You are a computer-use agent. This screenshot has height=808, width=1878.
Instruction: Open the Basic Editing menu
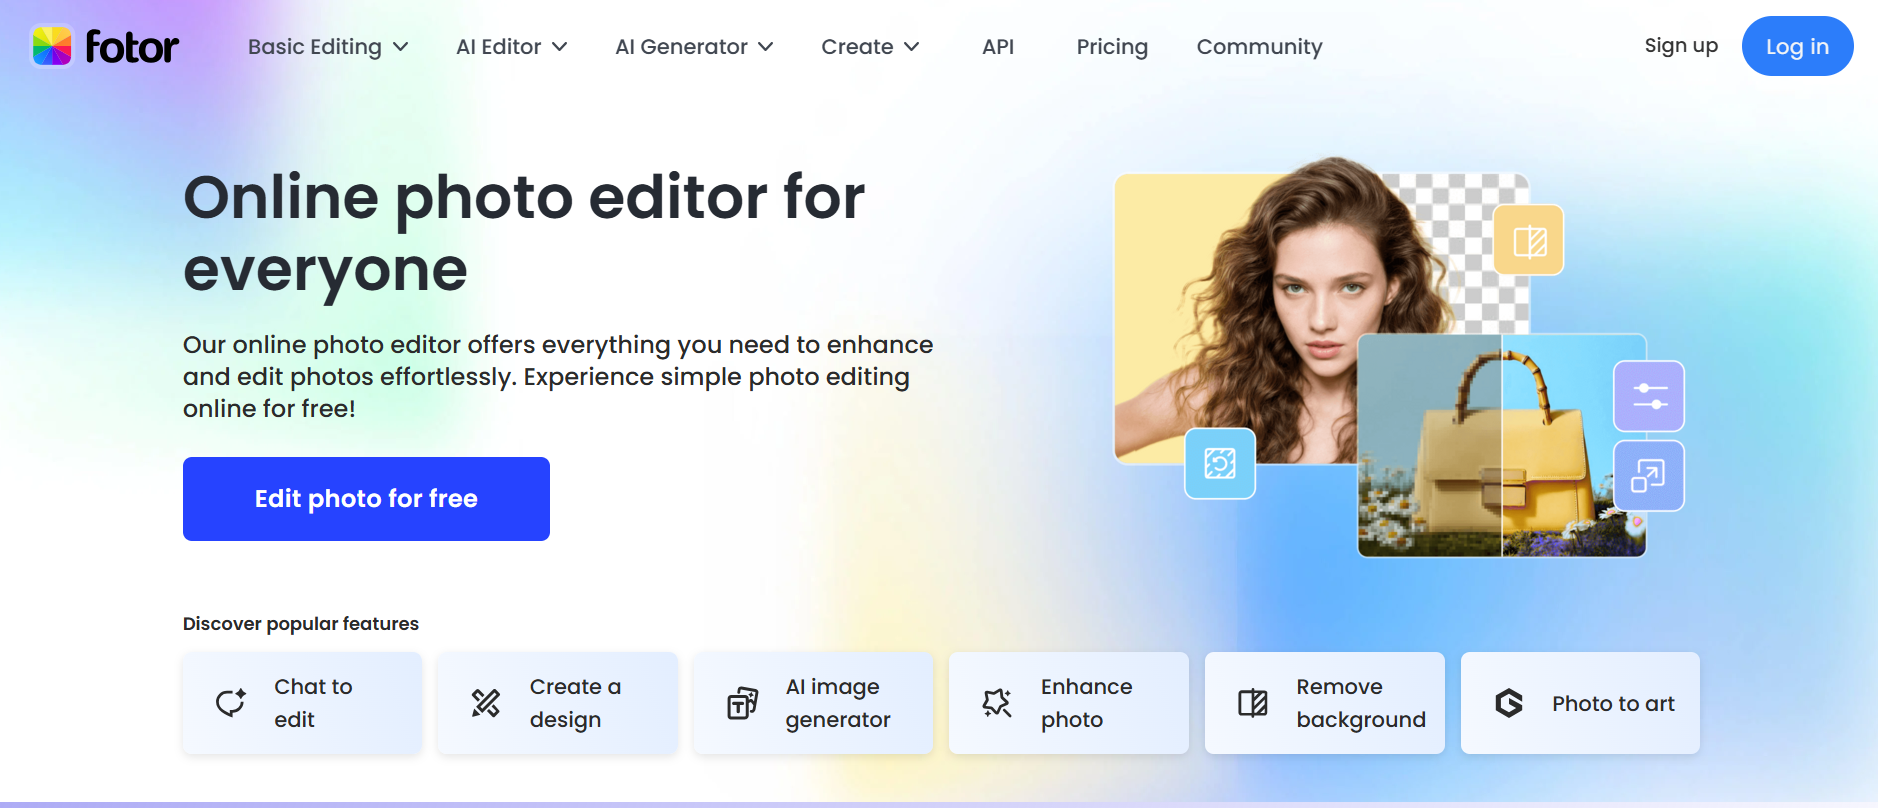coord(328,47)
